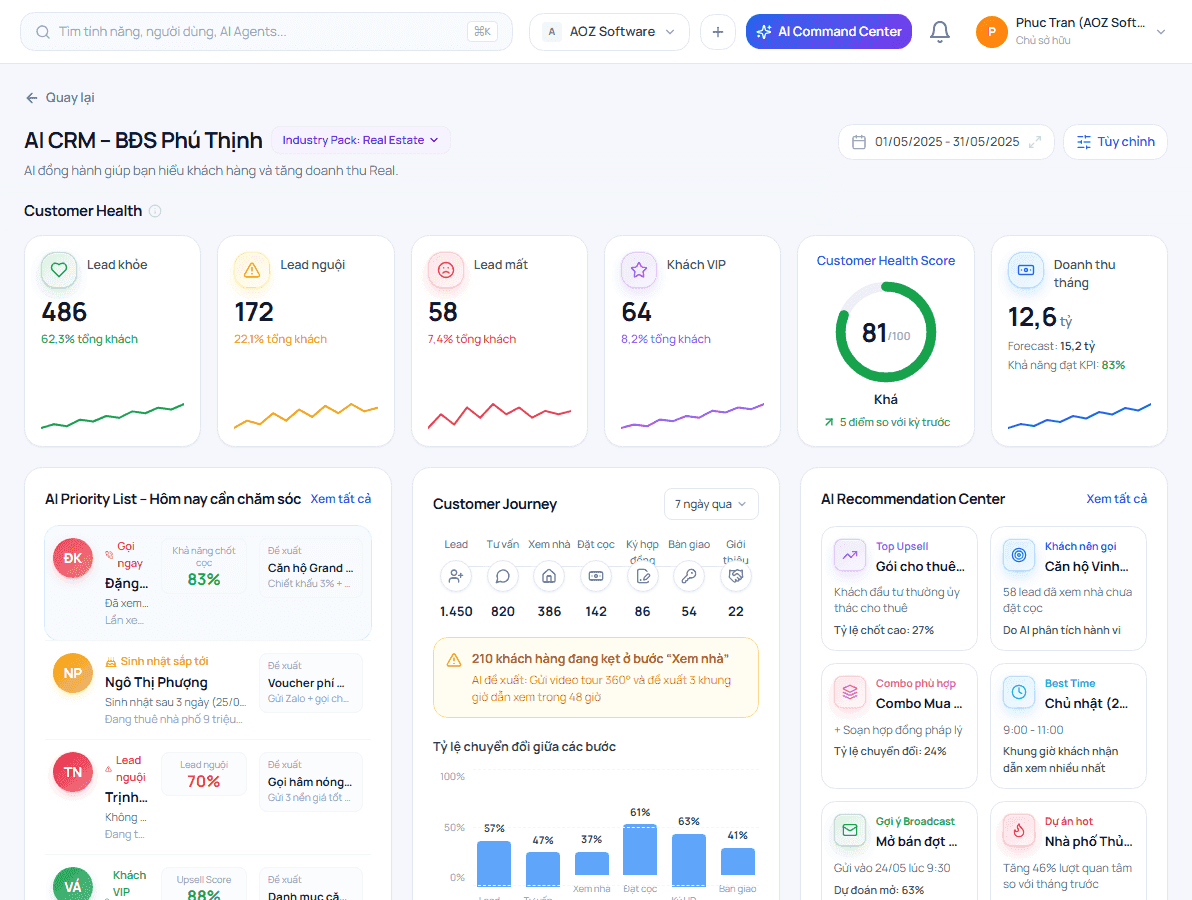
Task: Click the Ký hợp đồng document icon
Action: pos(642,576)
